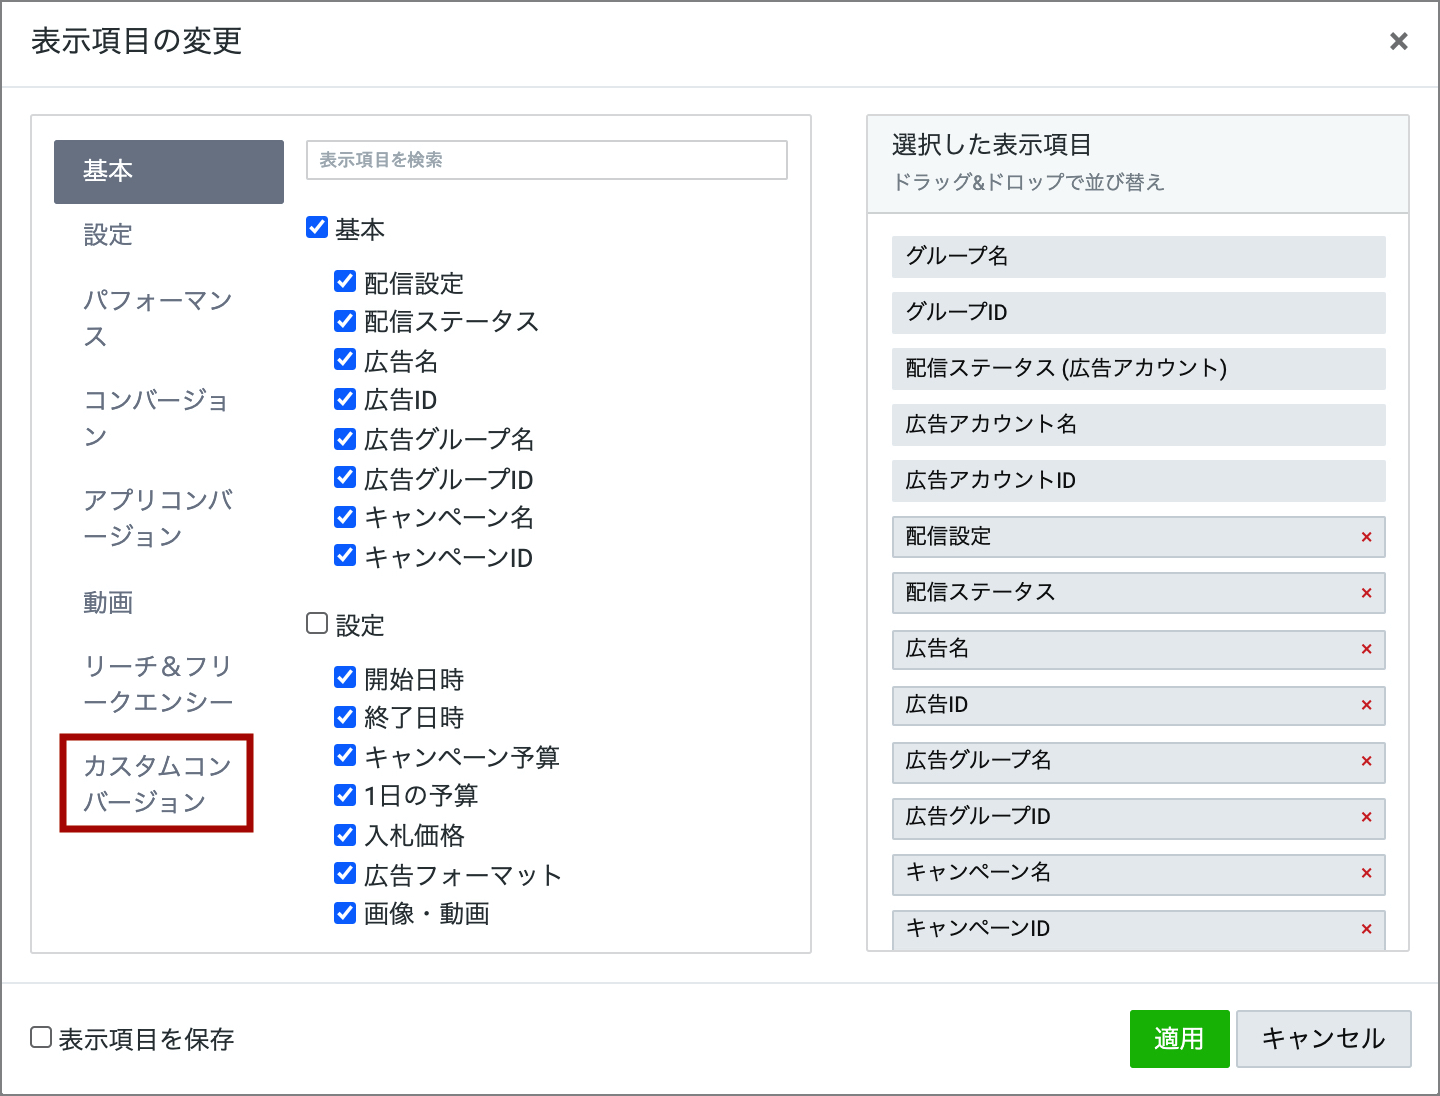The image size is (1440, 1096).
Task: Close the 表示項目の変更 dialog
Action: tap(1398, 41)
